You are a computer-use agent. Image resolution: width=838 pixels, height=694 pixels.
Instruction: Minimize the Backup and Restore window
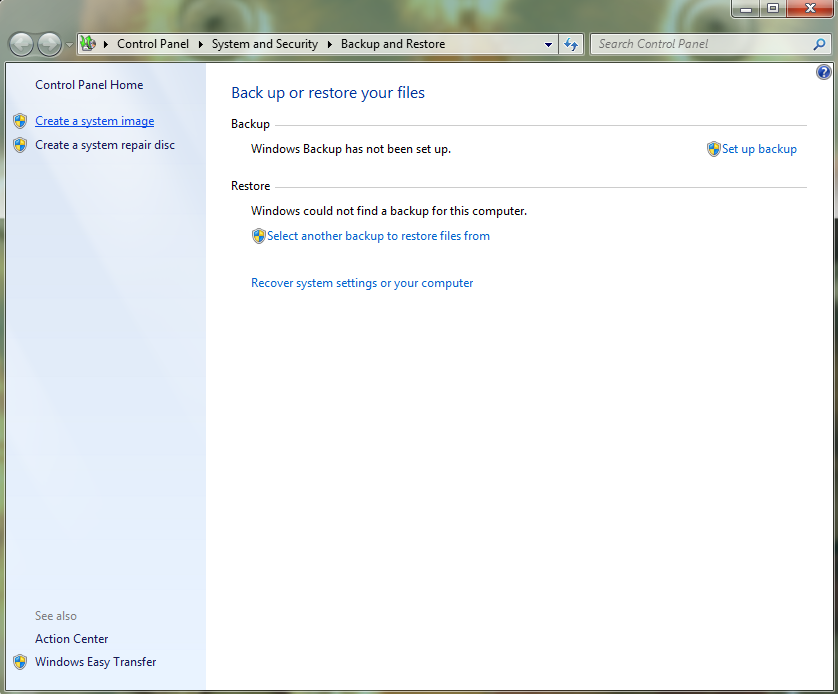pyautogui.click(x=746, y=9)
